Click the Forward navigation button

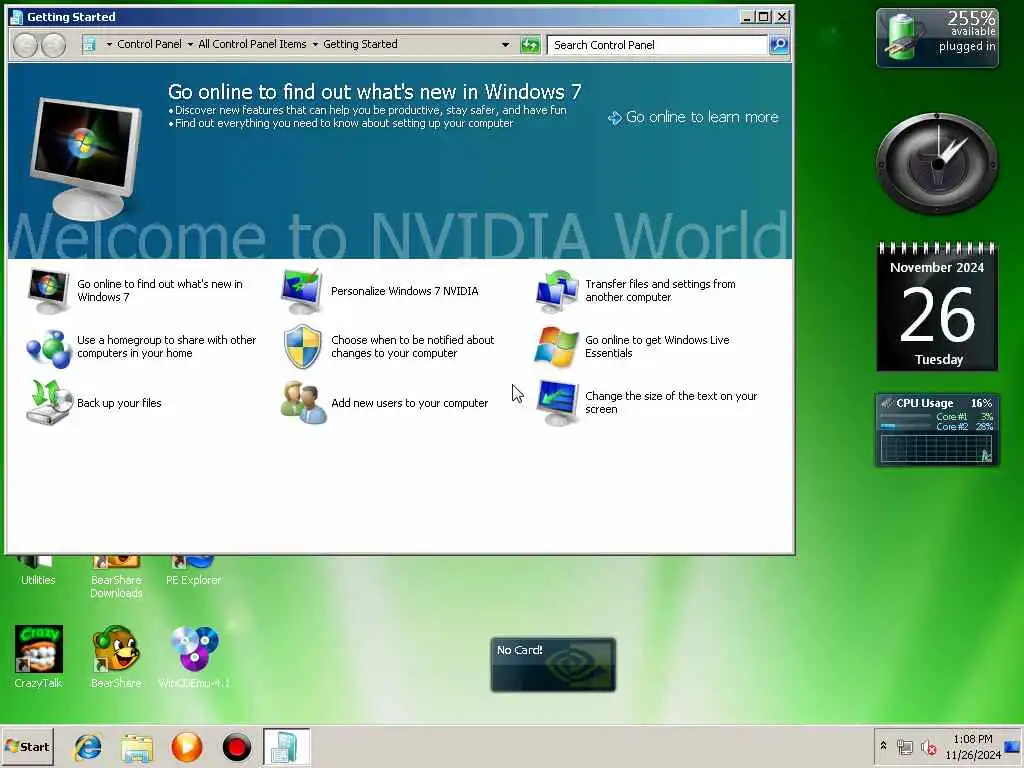point(54,45)
